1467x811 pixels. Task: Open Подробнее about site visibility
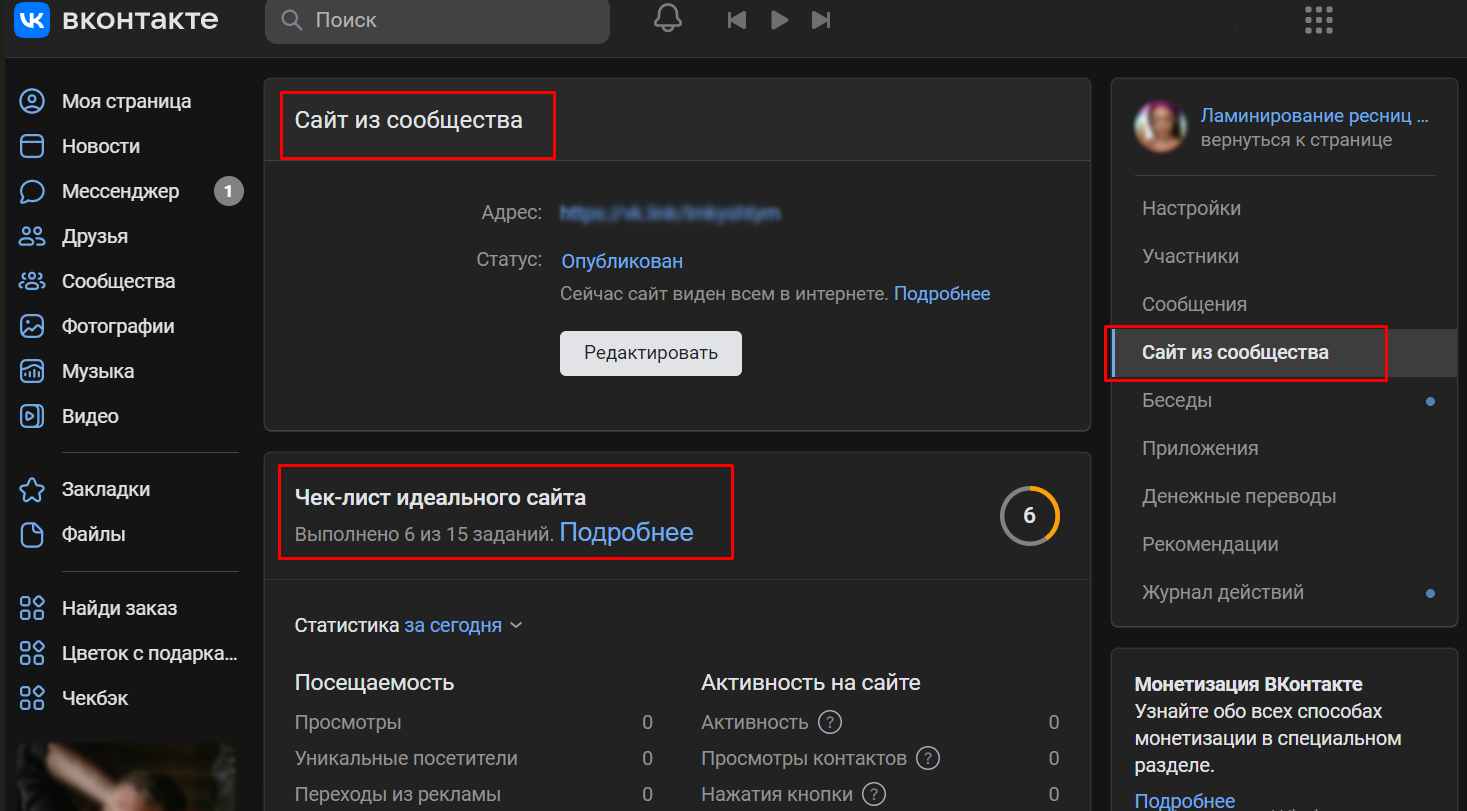[942, 294]
